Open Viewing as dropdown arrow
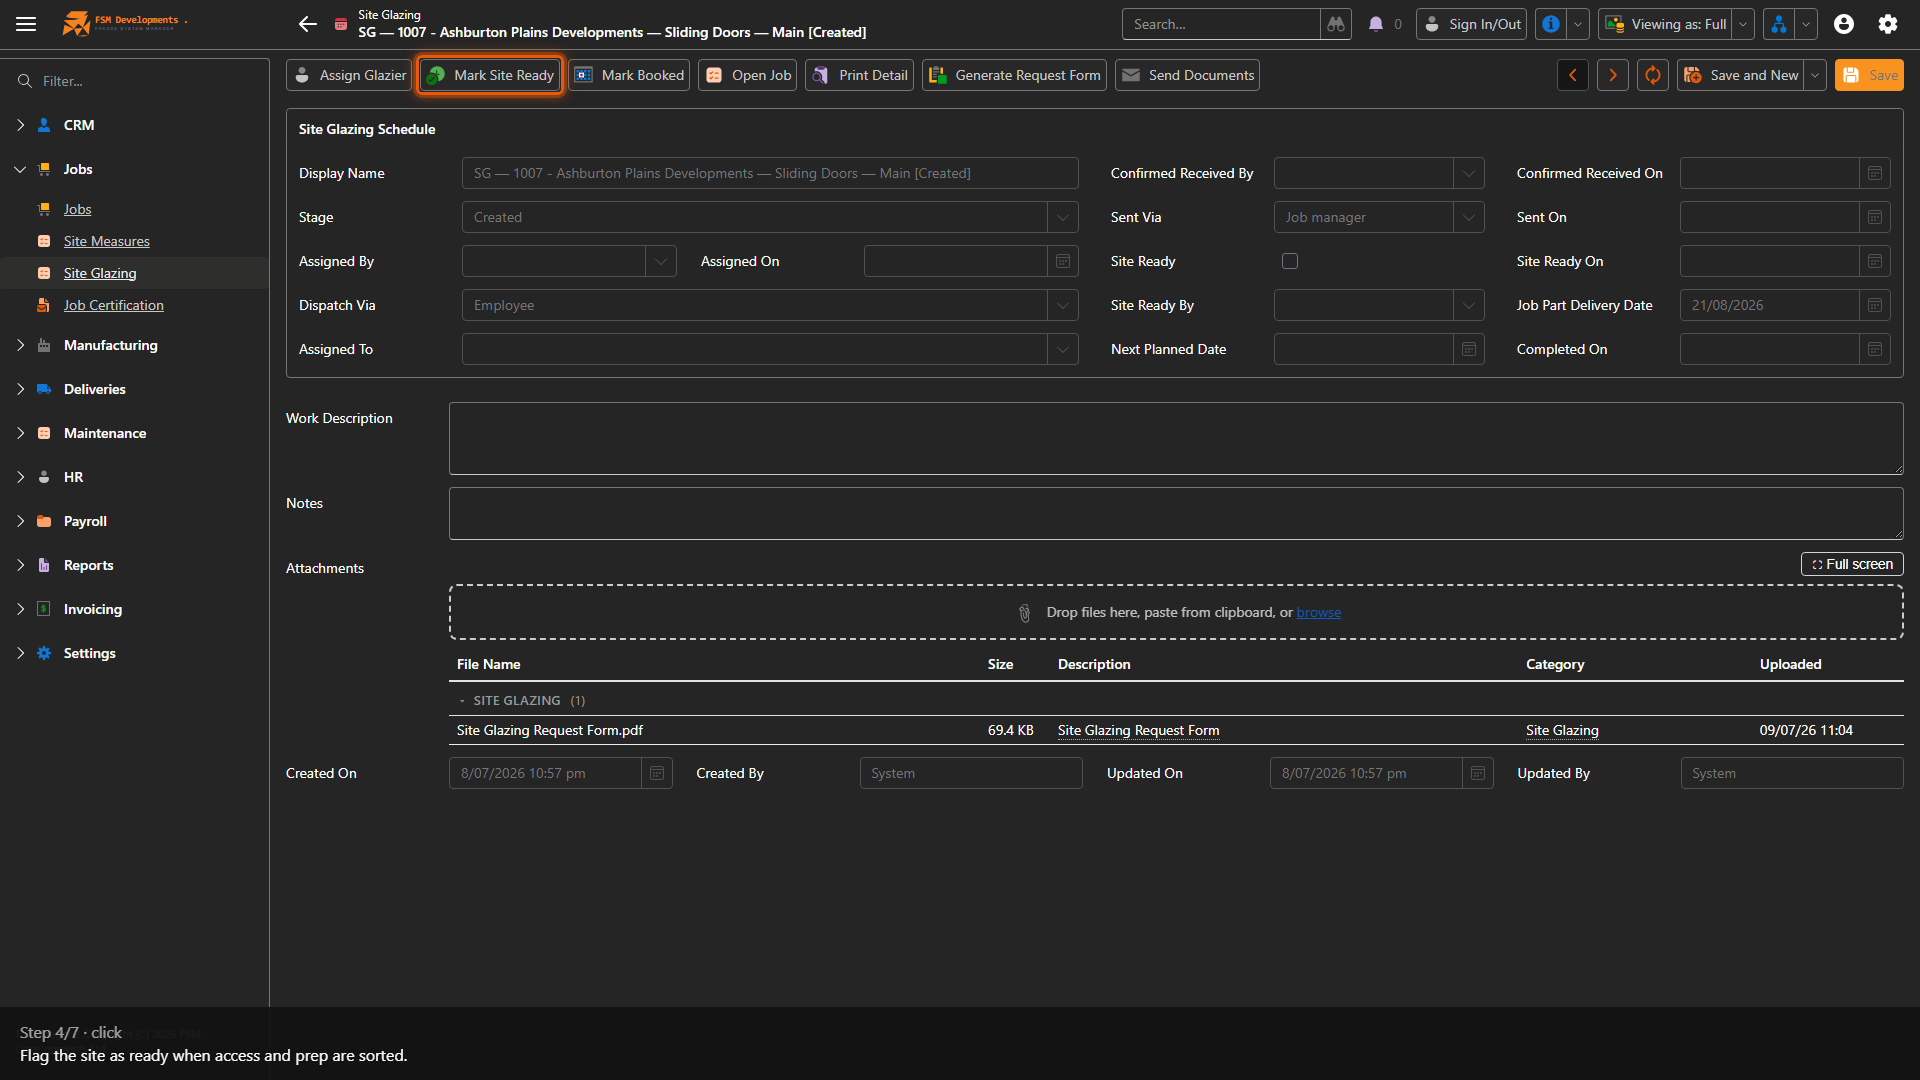Screen dimensions: 1920x1080 1743,24
